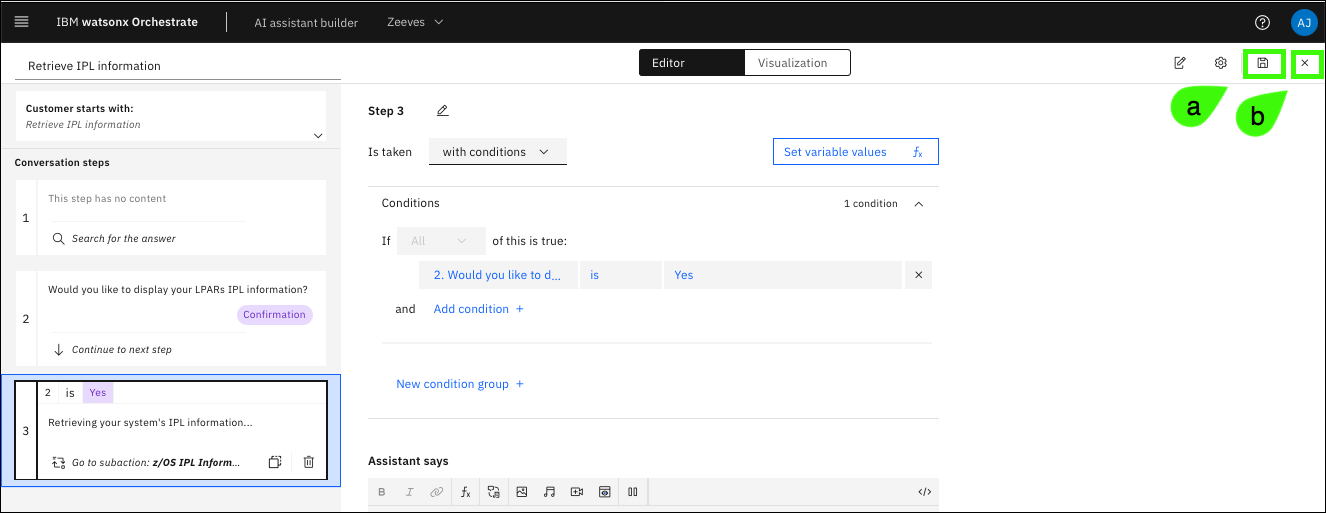Switch to JSON code view icon

coord(924,492)
